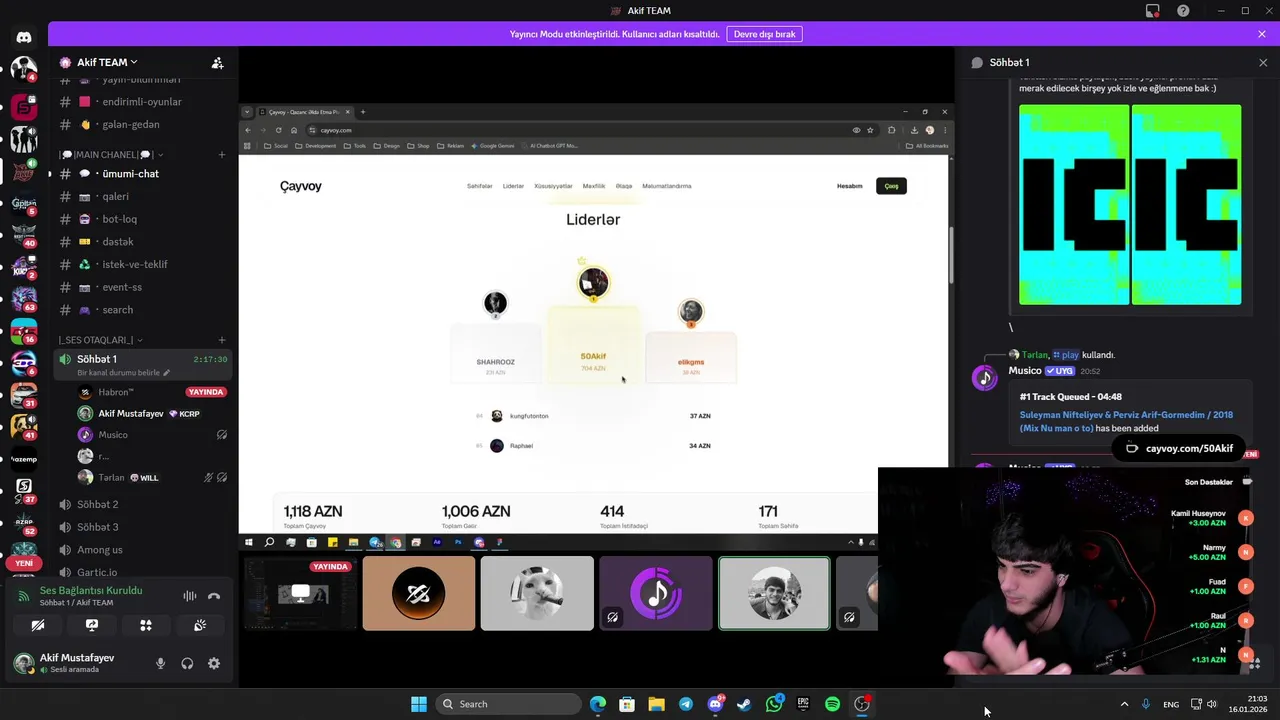Open Steam from taskbar

[744, 704]
